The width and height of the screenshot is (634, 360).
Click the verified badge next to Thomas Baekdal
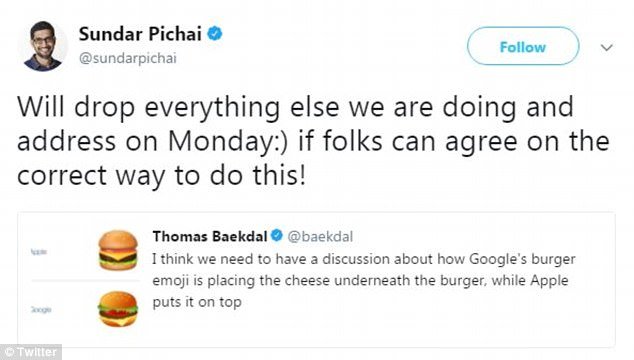(x=277, y=235)
